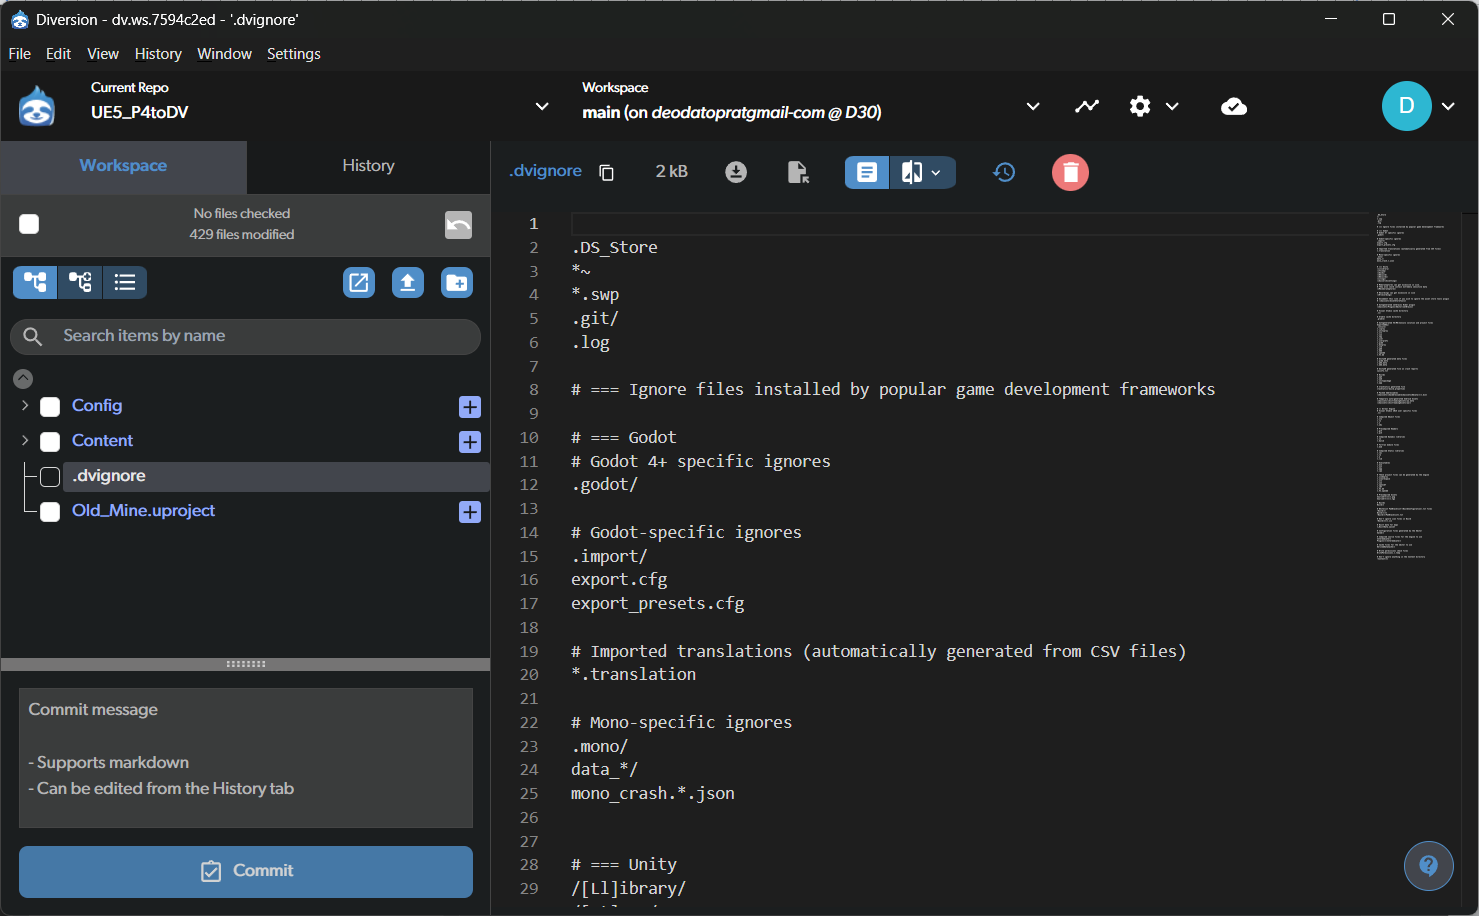Screen dimensions: 1479x916
Task: Click the Search items by name field
Action: (x=260, y=336)
